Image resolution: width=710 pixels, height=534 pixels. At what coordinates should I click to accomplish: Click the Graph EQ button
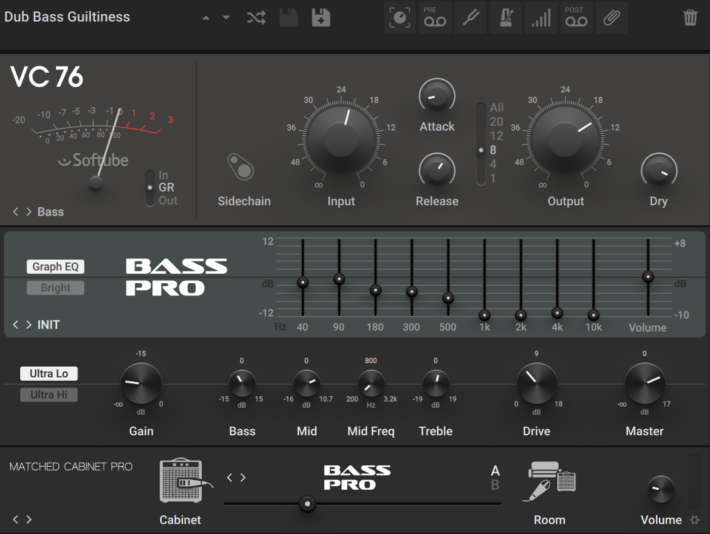[x=55, y=267]
